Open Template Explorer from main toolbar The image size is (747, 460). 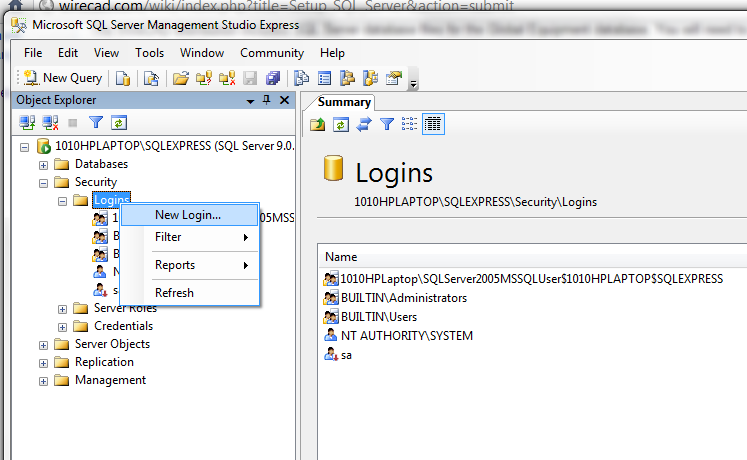pyautogui.click(x=371, y=78)
